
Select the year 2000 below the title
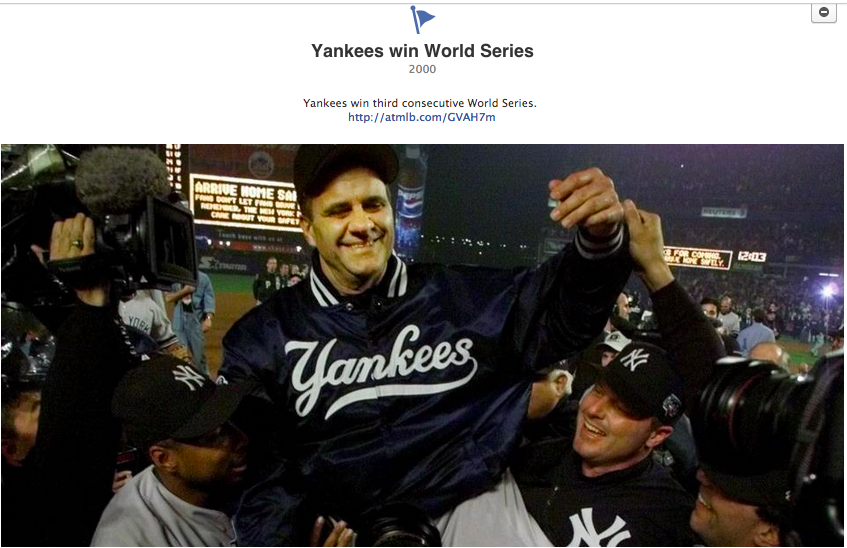422,69
